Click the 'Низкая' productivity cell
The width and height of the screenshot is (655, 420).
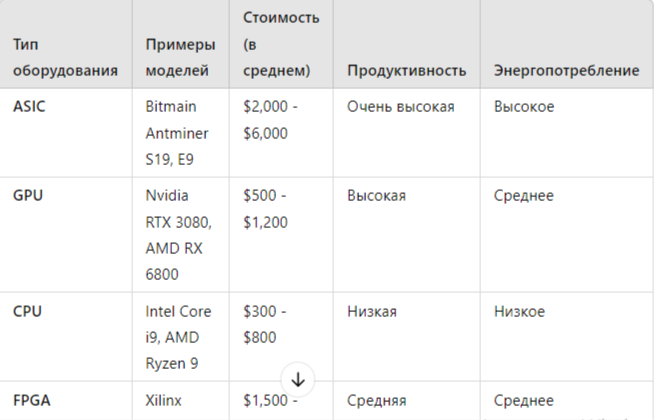[x=407, y=337]
